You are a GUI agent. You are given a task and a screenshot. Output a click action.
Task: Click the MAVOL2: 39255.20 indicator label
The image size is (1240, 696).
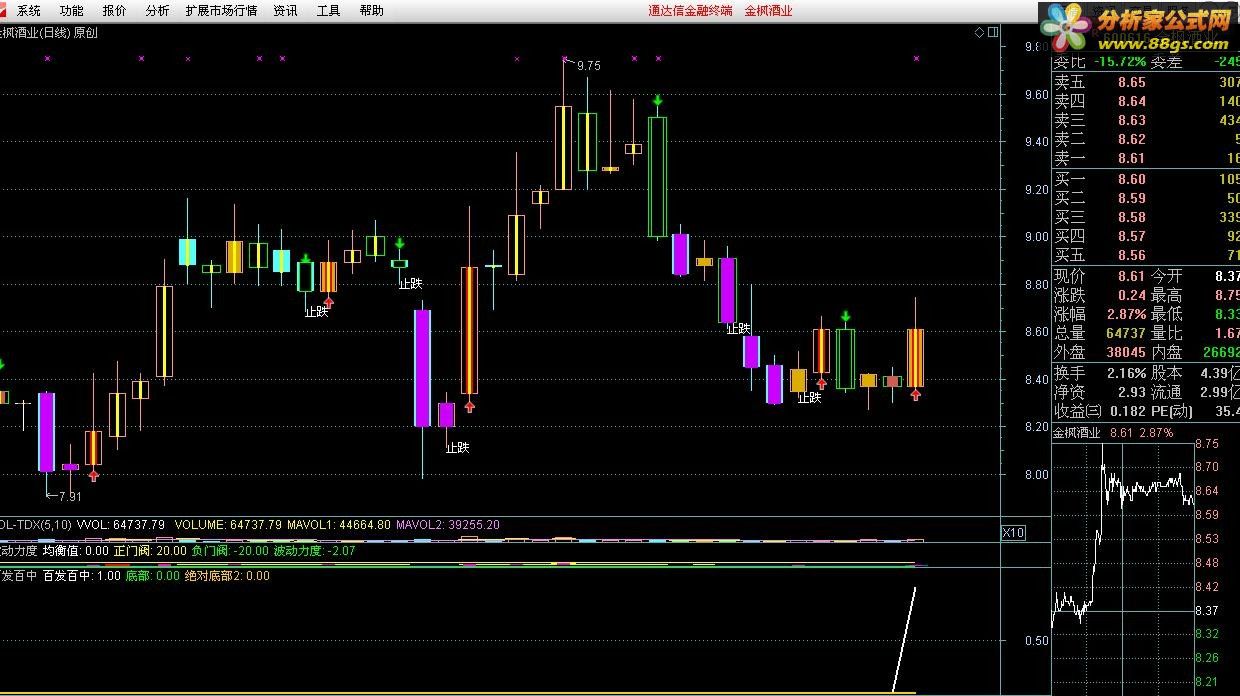point(447,524)
